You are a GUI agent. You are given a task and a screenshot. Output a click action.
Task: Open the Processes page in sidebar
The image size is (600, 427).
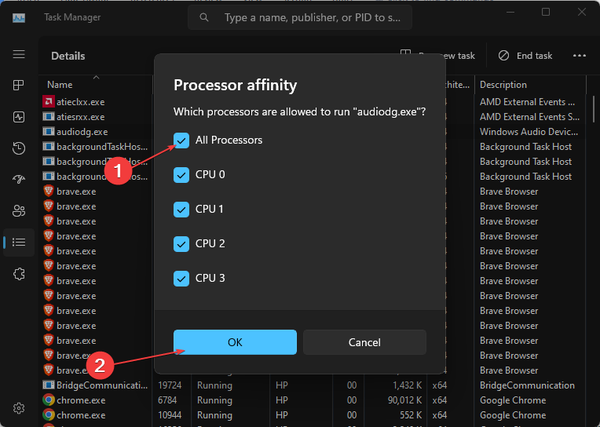click(x=19, y=86)
